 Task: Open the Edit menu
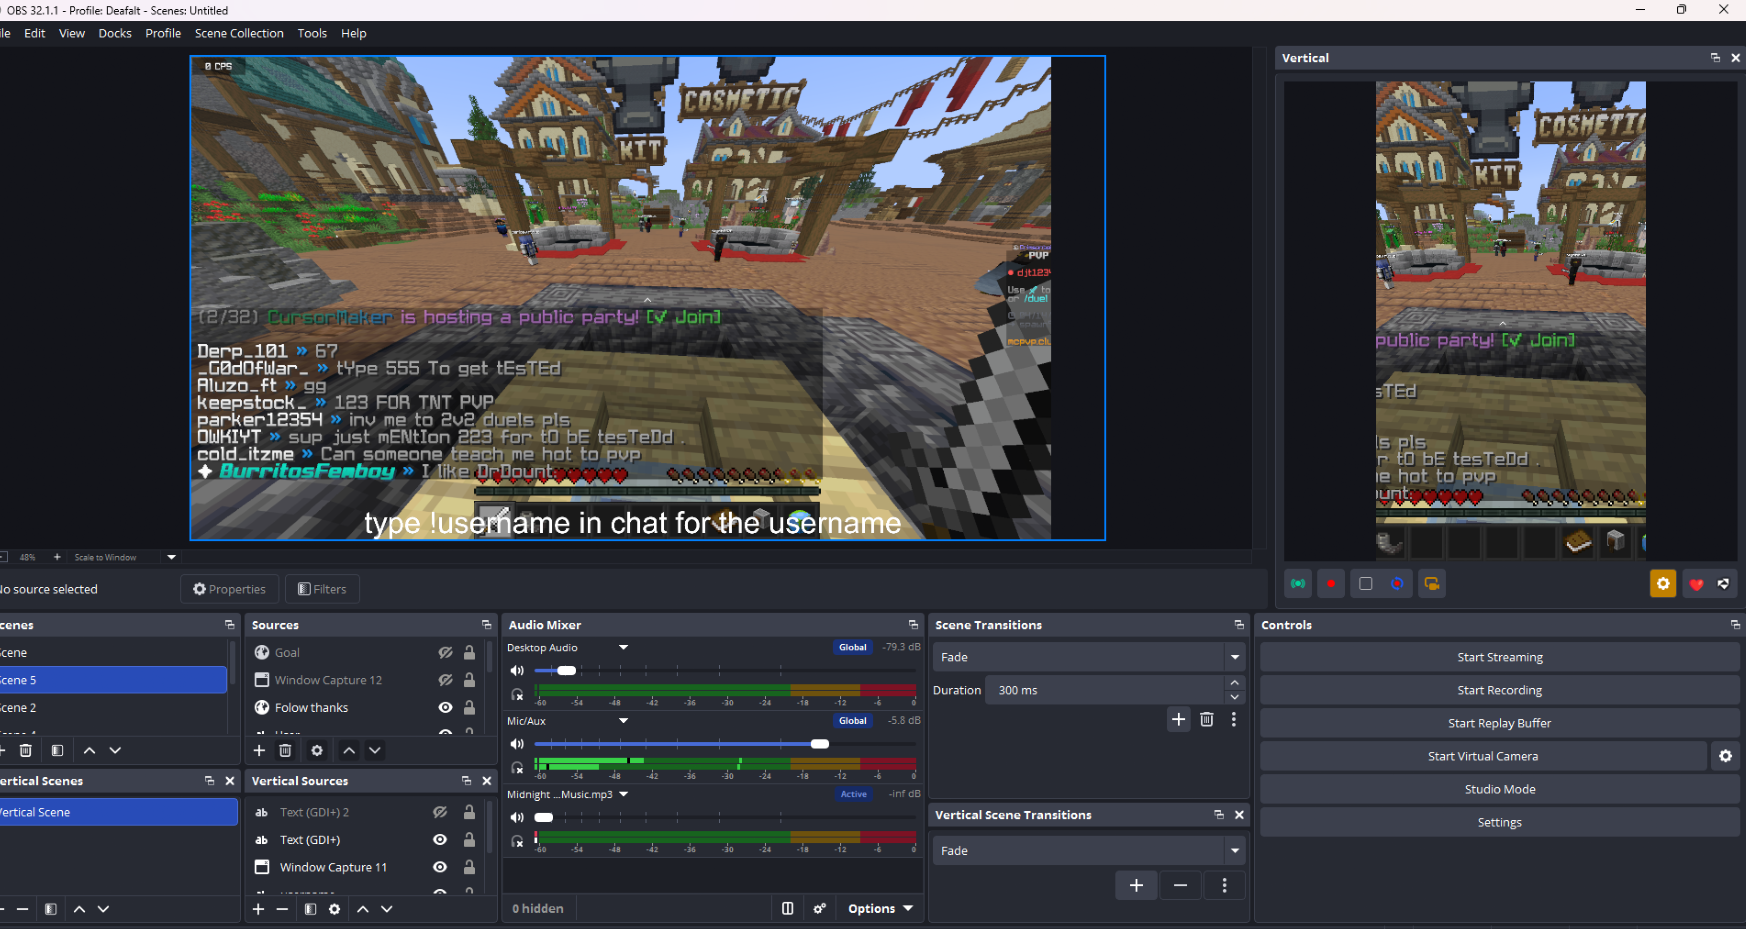[x=35, y=33]
